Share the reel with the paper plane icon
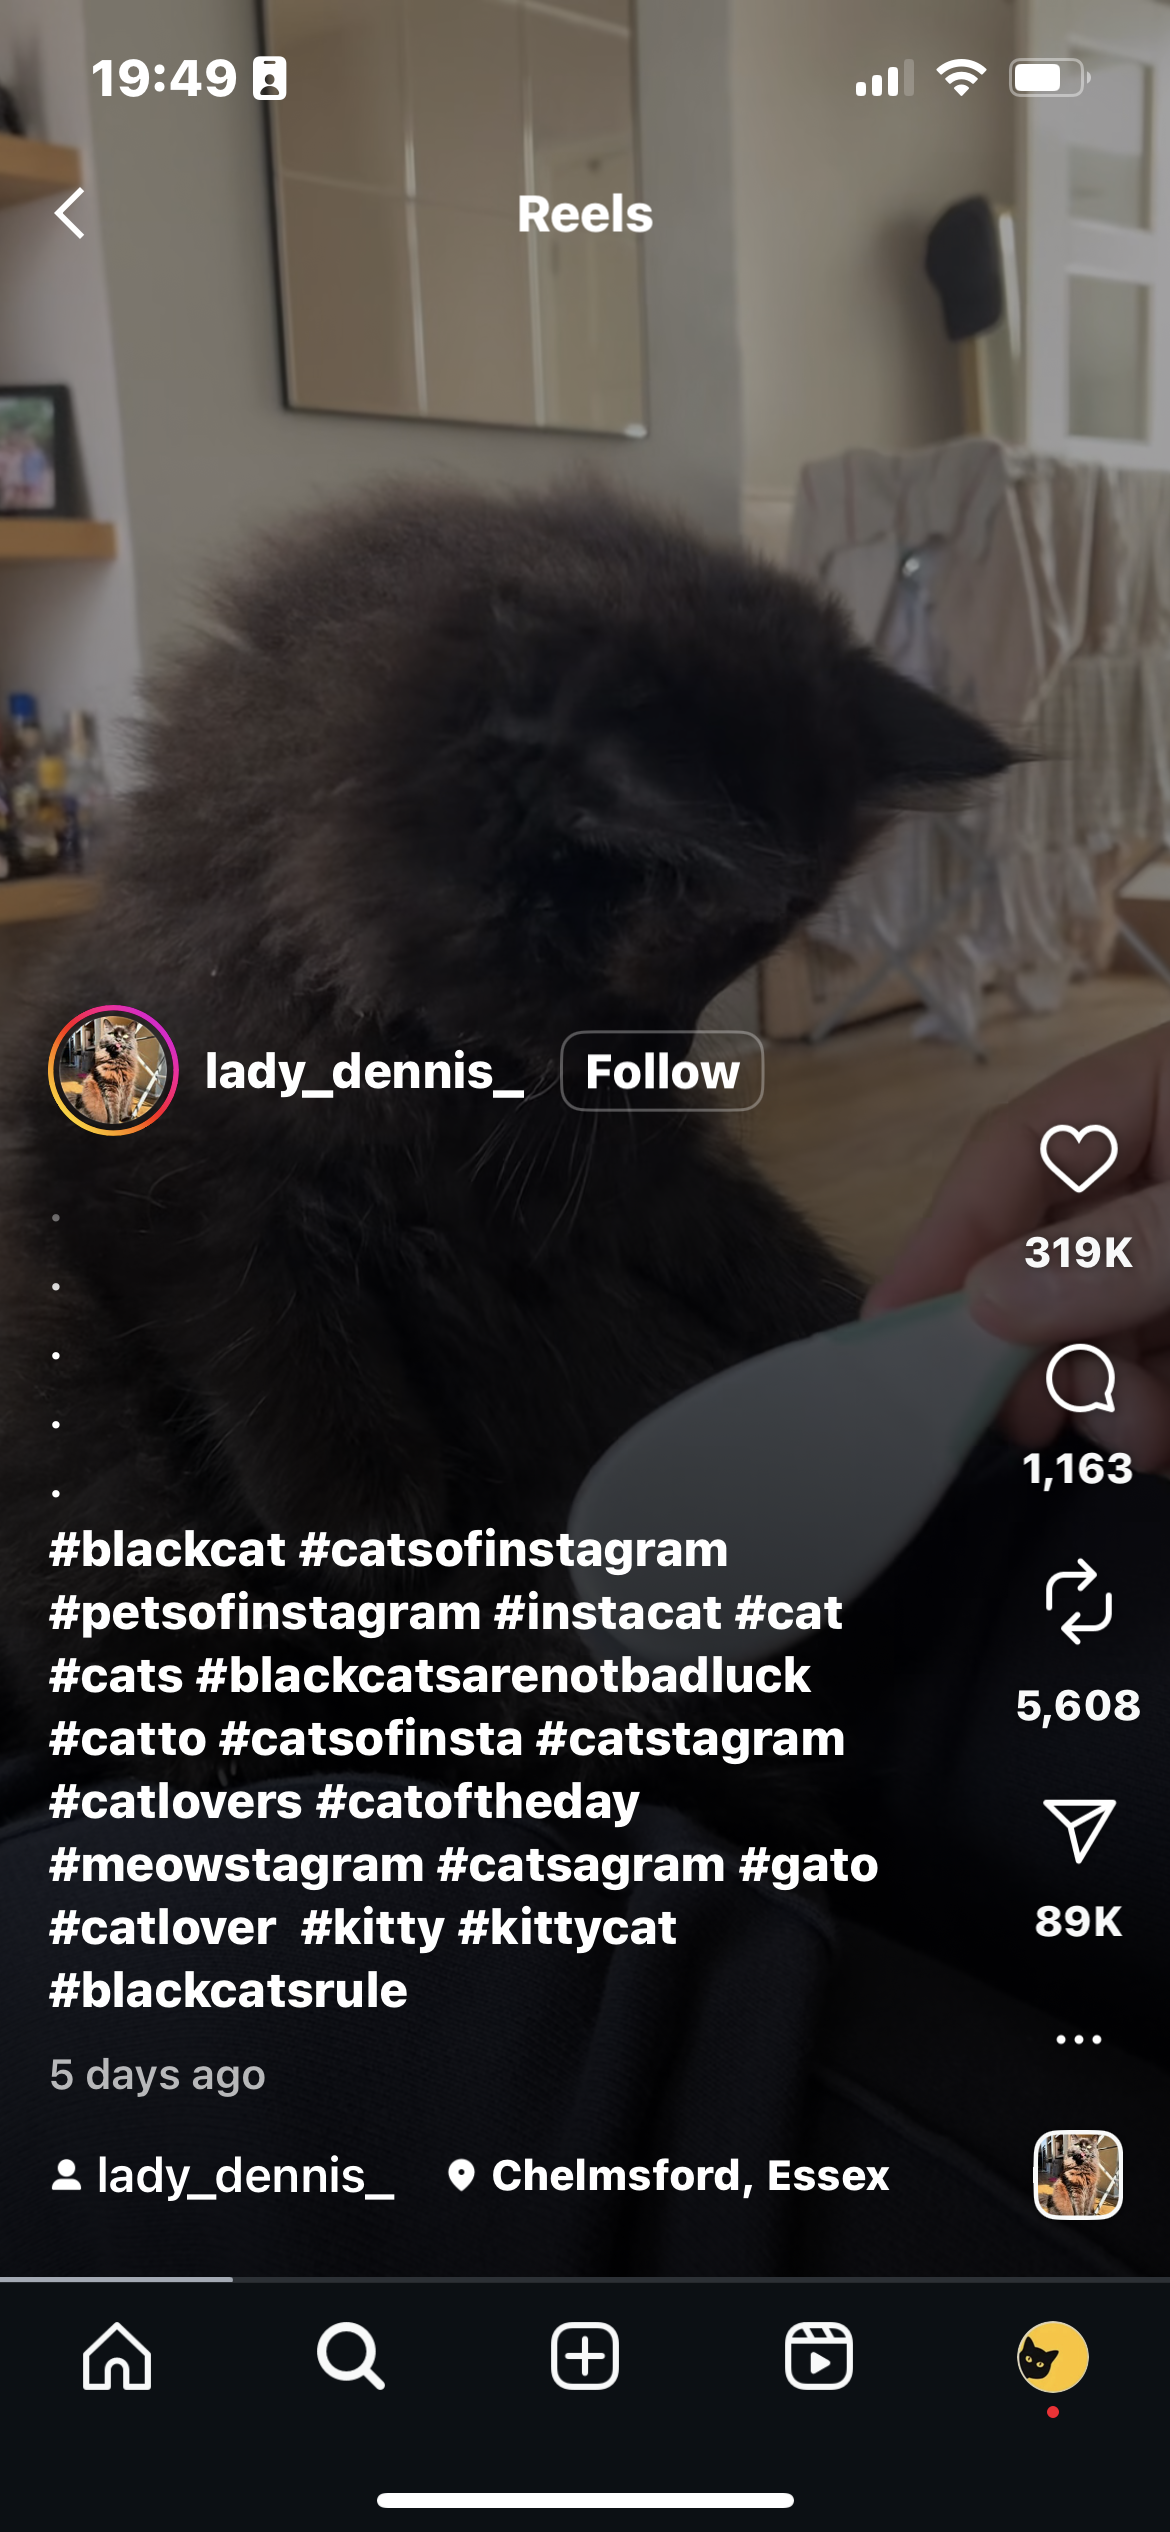The width and height of the screenshot is (1170, 2532). [x=1078, y=1830]
